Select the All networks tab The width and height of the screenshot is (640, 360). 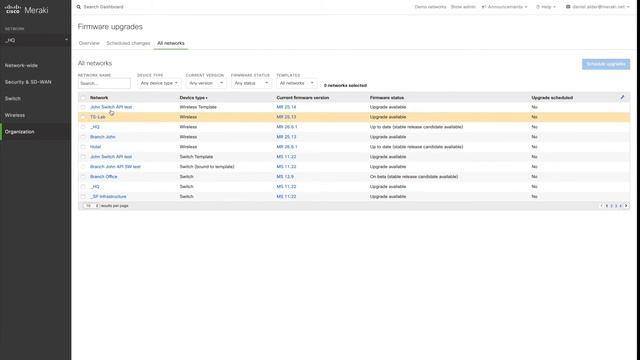click(x=171, y=43)
